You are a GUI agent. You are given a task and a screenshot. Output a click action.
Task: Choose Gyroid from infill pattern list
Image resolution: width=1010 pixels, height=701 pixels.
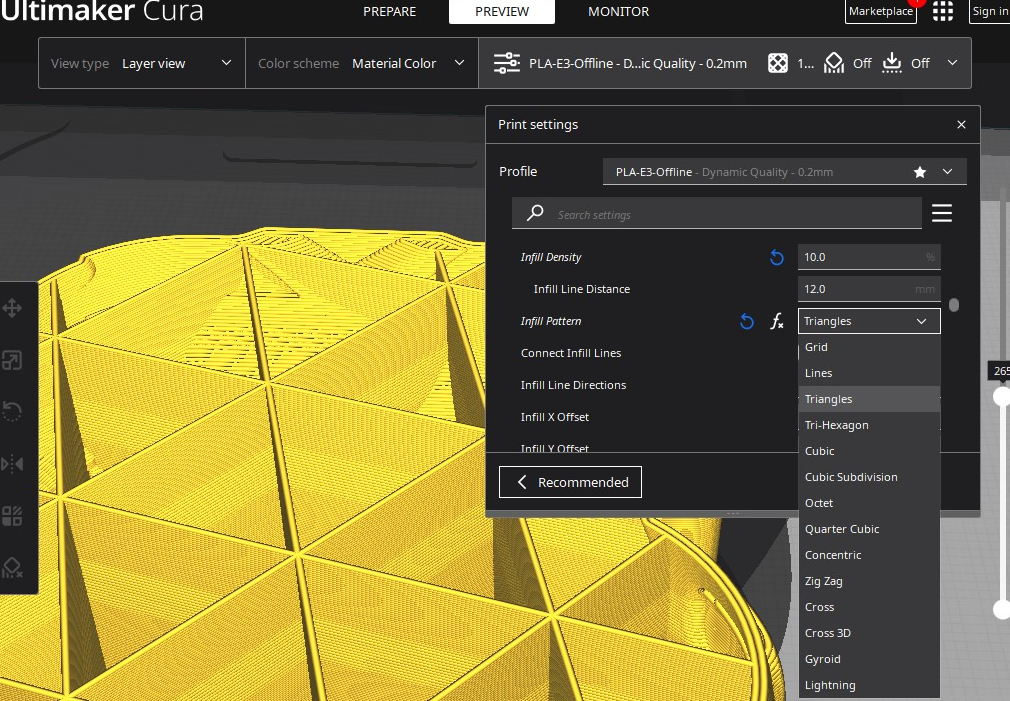823,659
